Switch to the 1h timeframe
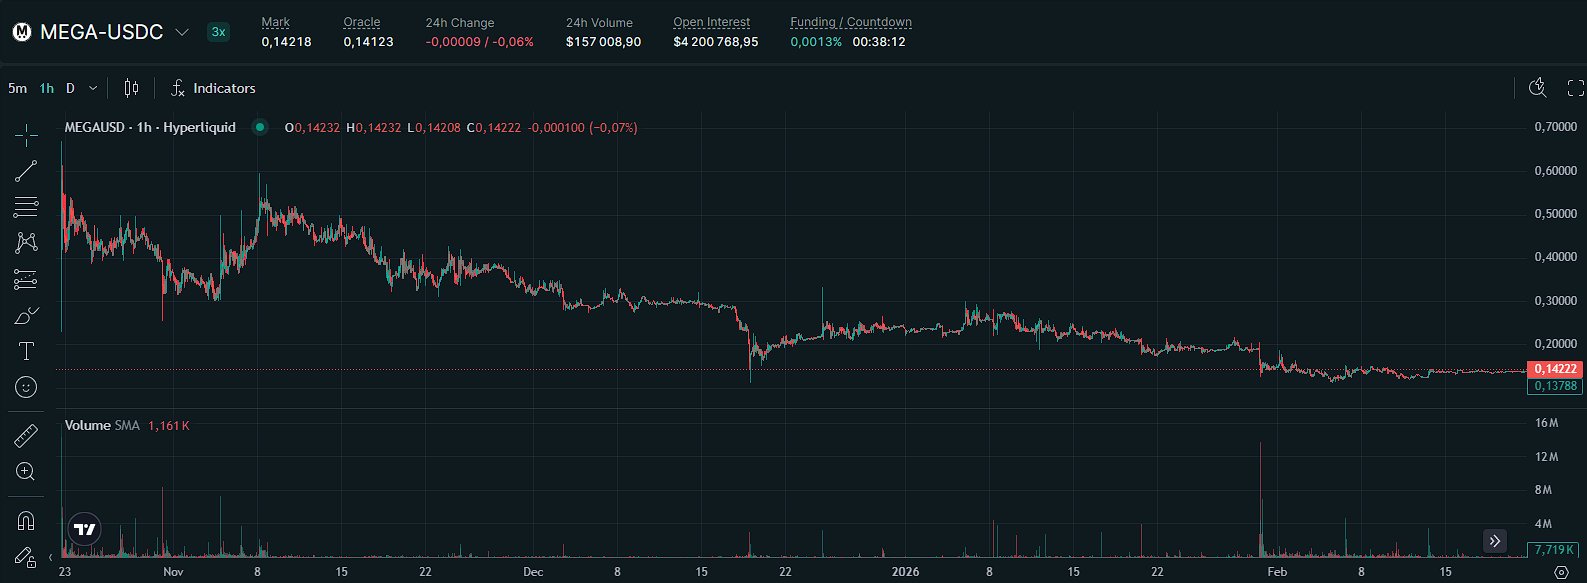Image resolution: width=1587 pixels, height=583 pixels. (x=47, y=88)
